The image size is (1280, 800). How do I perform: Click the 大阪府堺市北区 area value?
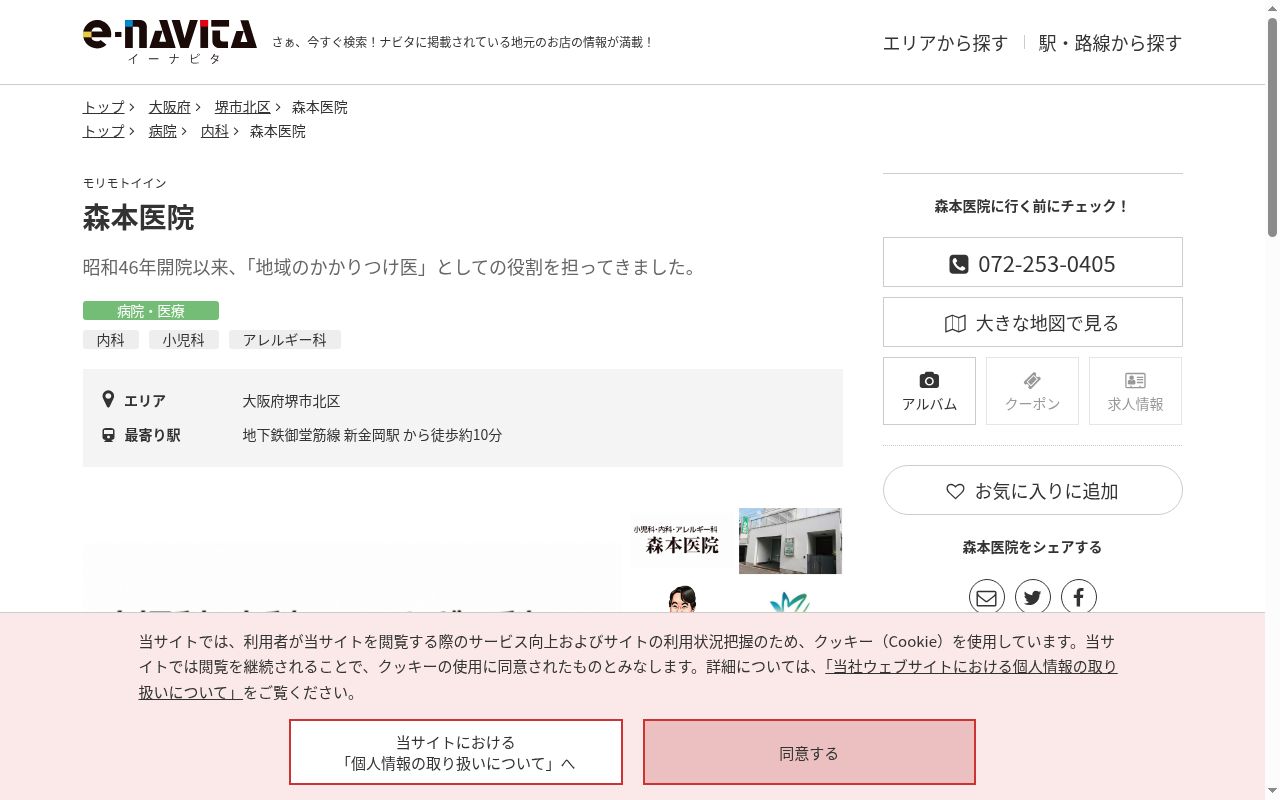(292, 400)
